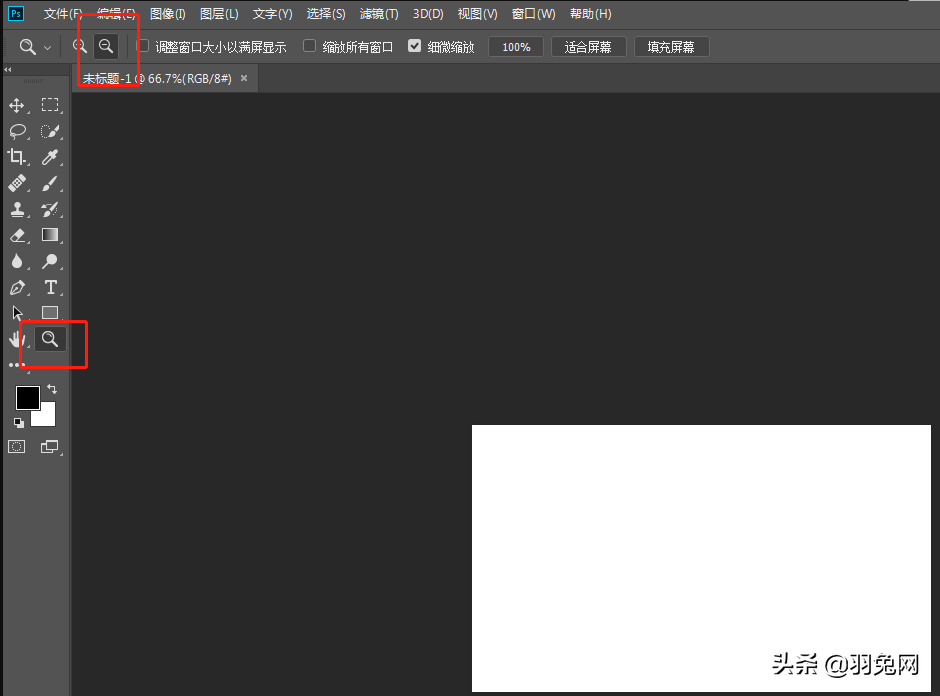Uncheck the 细微缩放 checkbox
The height and width of the screenshot is (696, 940).
[415, 46]
